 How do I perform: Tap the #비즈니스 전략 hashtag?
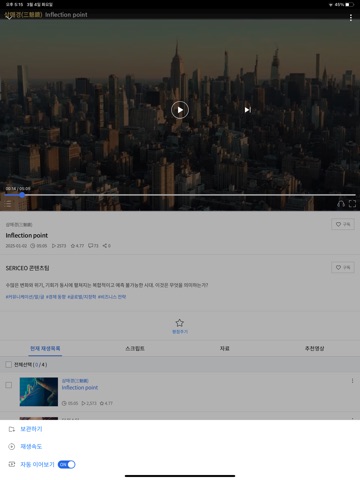point(112,297)
